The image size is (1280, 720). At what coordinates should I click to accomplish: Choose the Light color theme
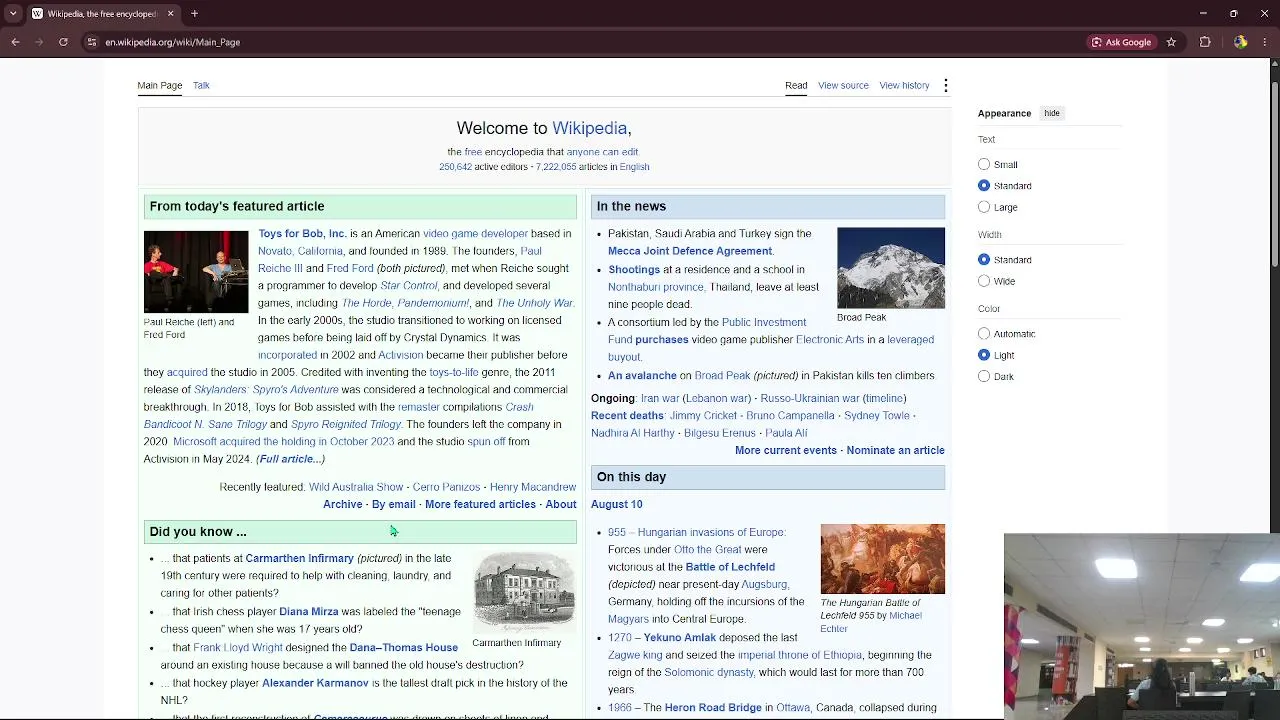pos(984,355)
